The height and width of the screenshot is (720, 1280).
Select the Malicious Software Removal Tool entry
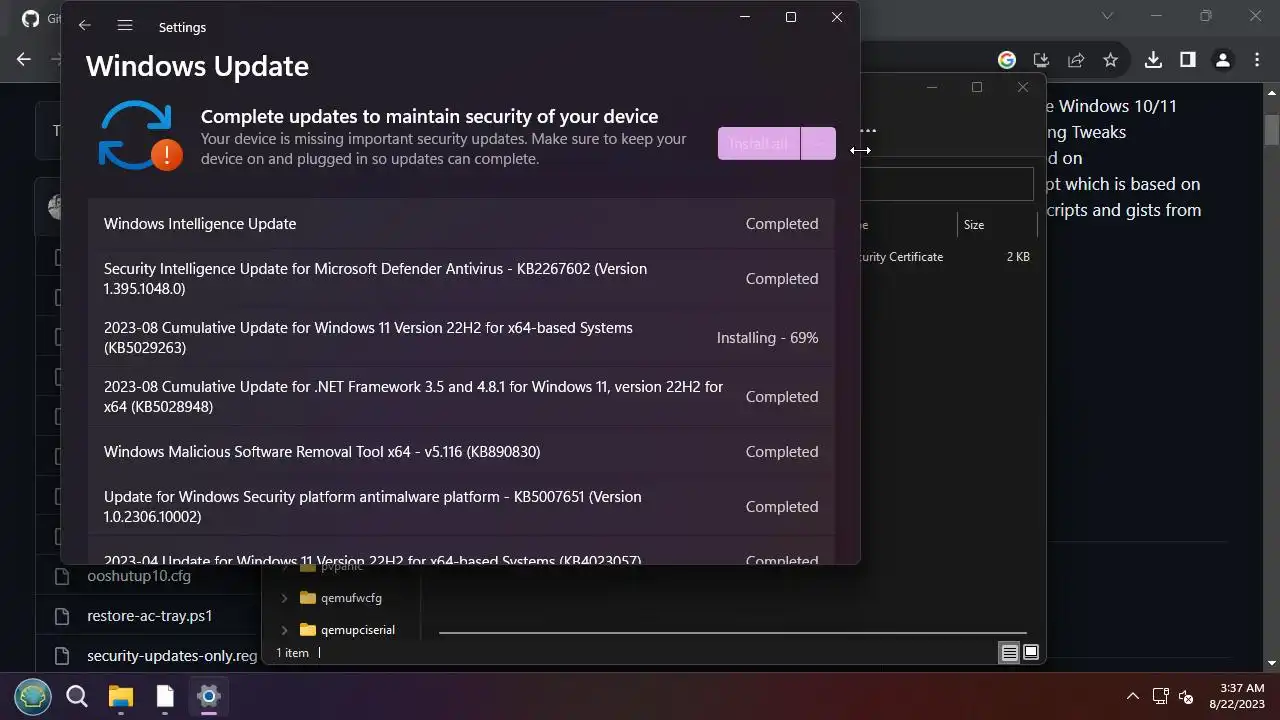click(x=461, y=452)
